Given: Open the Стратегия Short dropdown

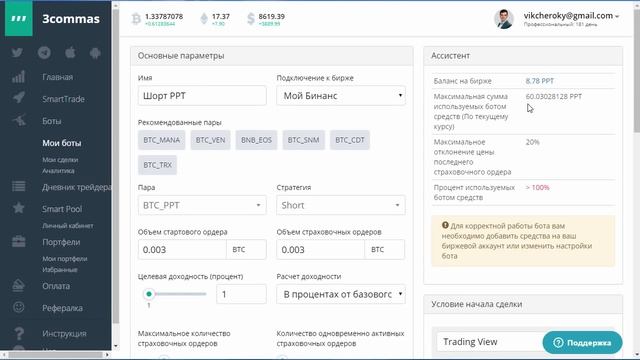Looking at the screenshot, I should pos(341,205).
